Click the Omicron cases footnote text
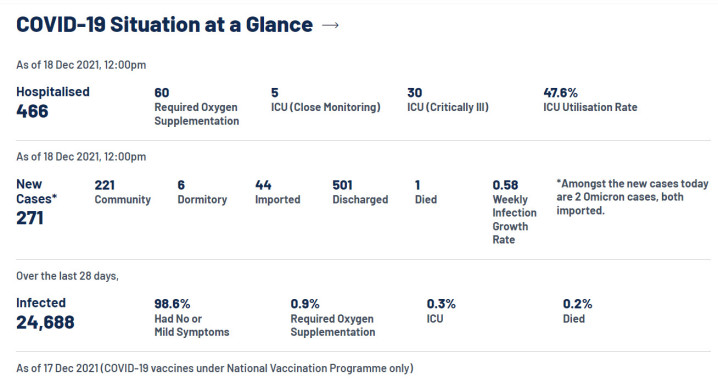718x382 pixels. pyautogui.click(x=632, y=197)
